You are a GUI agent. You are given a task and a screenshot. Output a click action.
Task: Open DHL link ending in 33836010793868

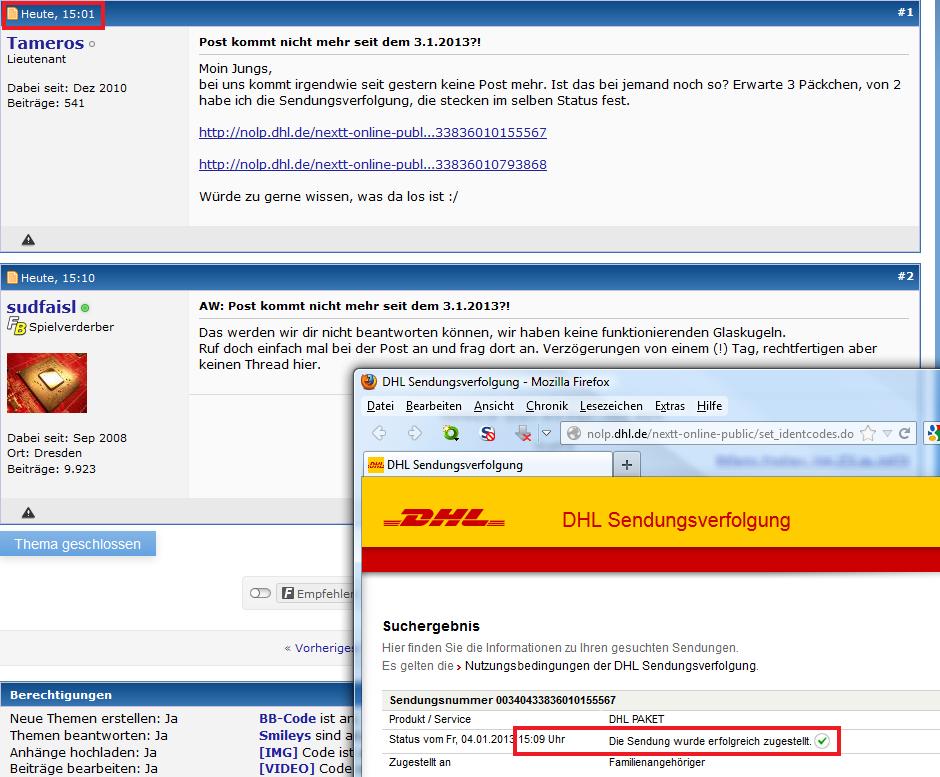point(372,164)
